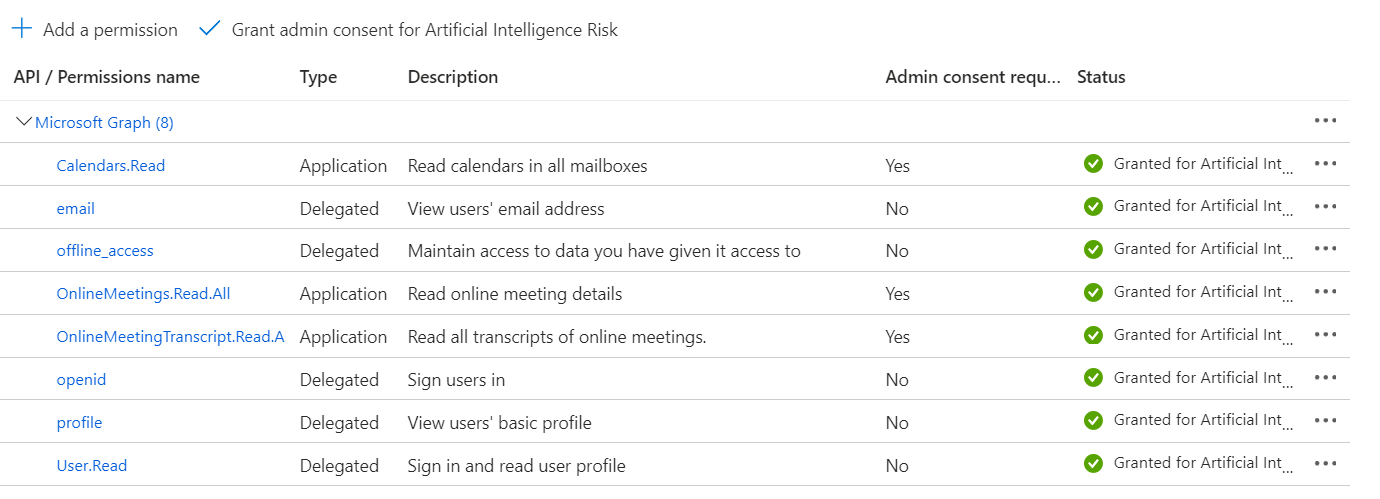Open the ellipsis menu for OnlineMeetings.Read.All row
This screenshot has width=1380, height=499.
pyautogui.click(x=1326, y=292)
